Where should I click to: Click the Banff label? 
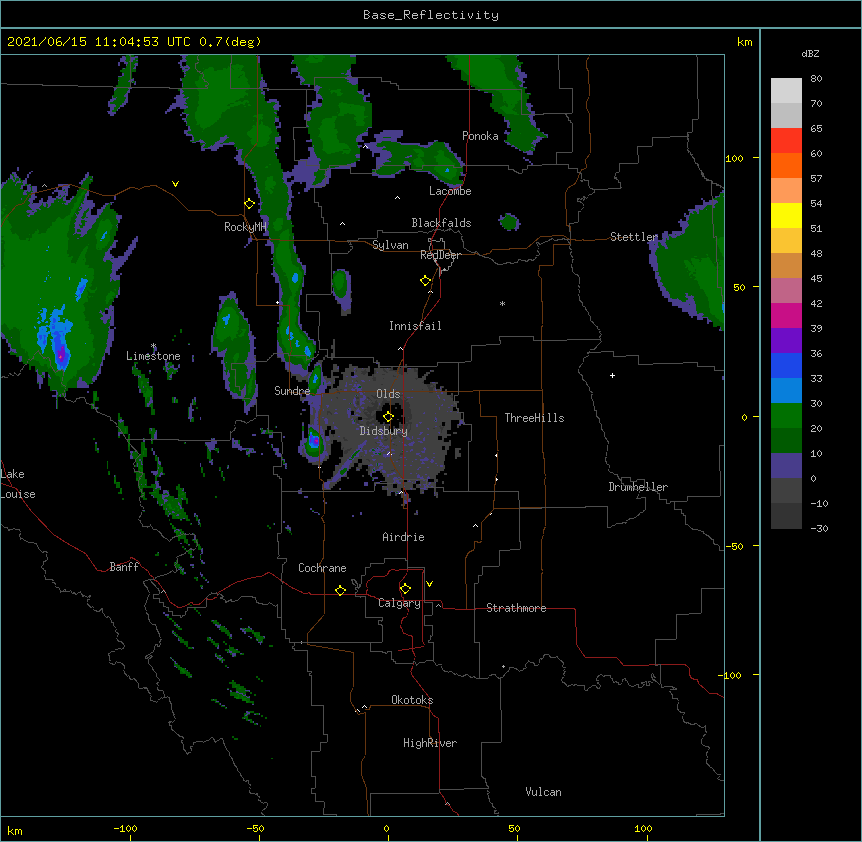(x=124, y=567)
